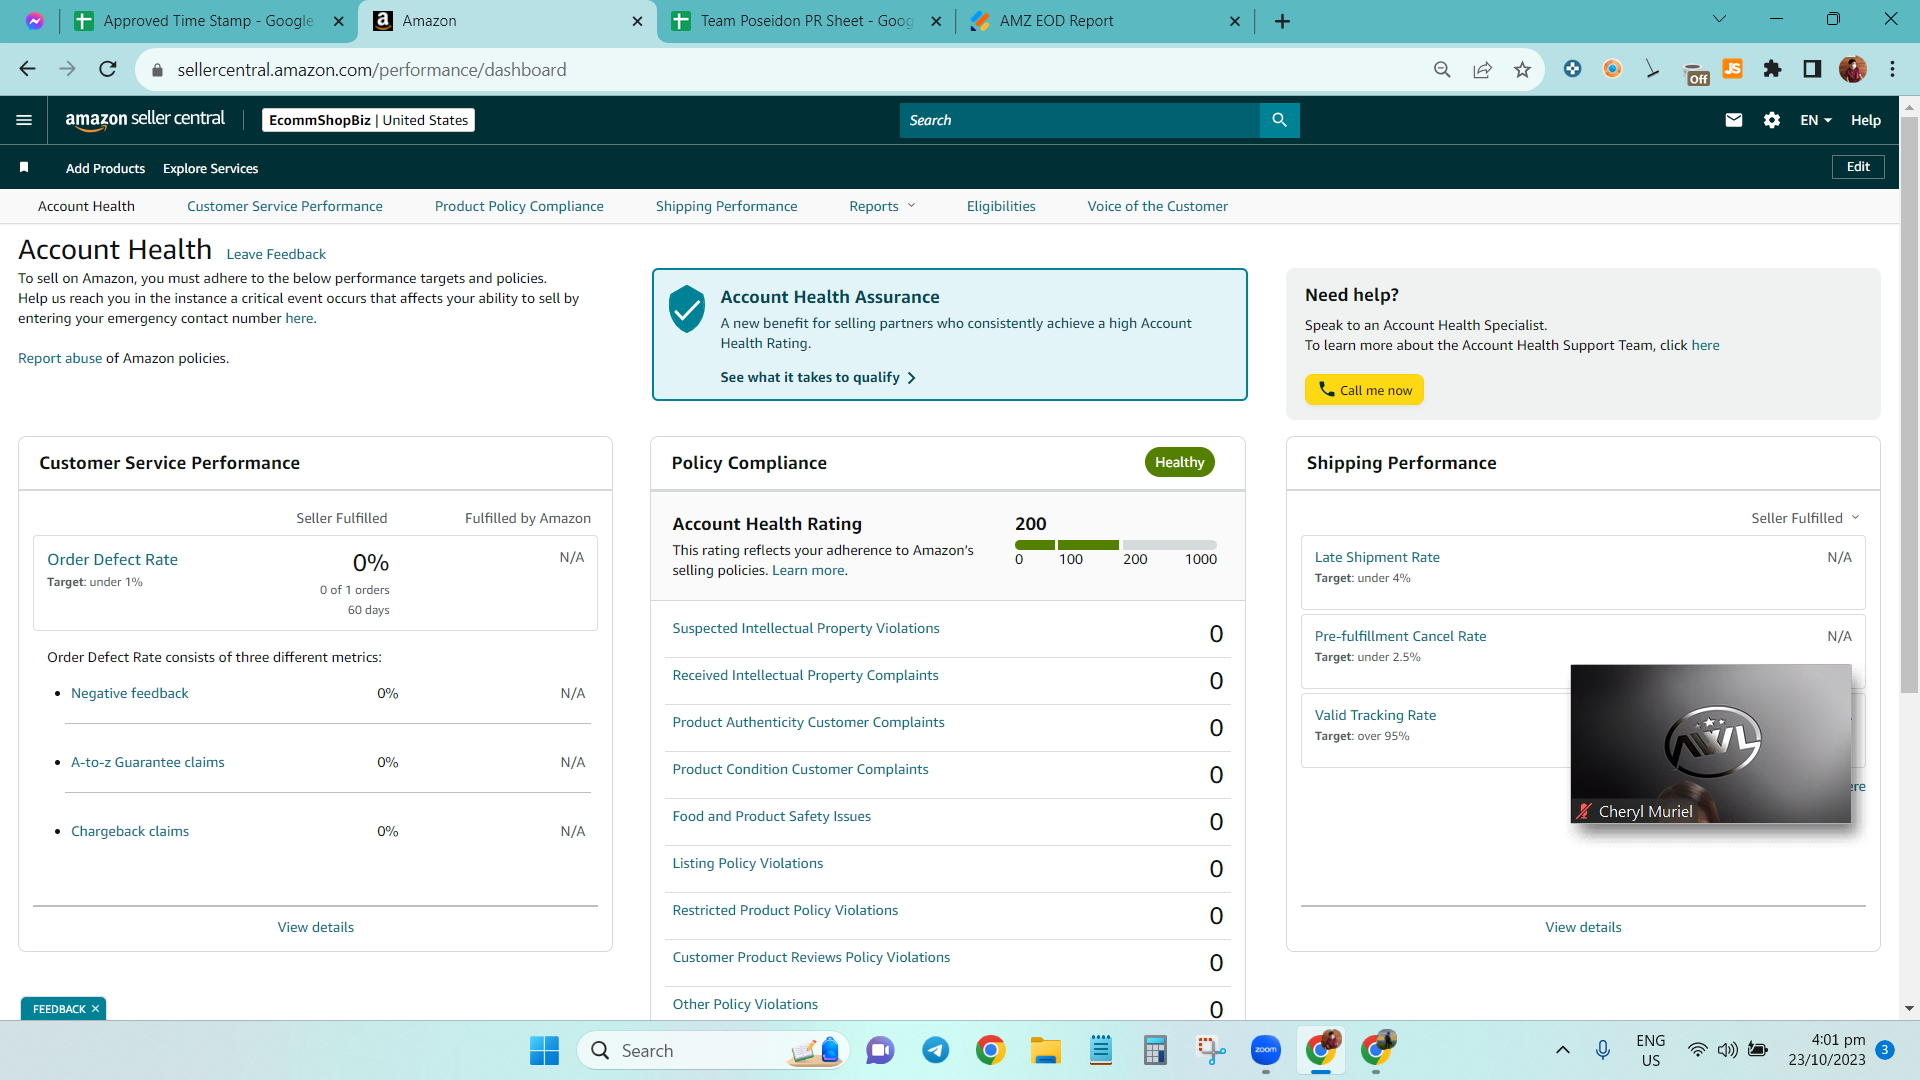Open the Seller Fulfilled shipping dropdown
The width and height of the screenshot is (1920, 1080).
coord(1805,518)
